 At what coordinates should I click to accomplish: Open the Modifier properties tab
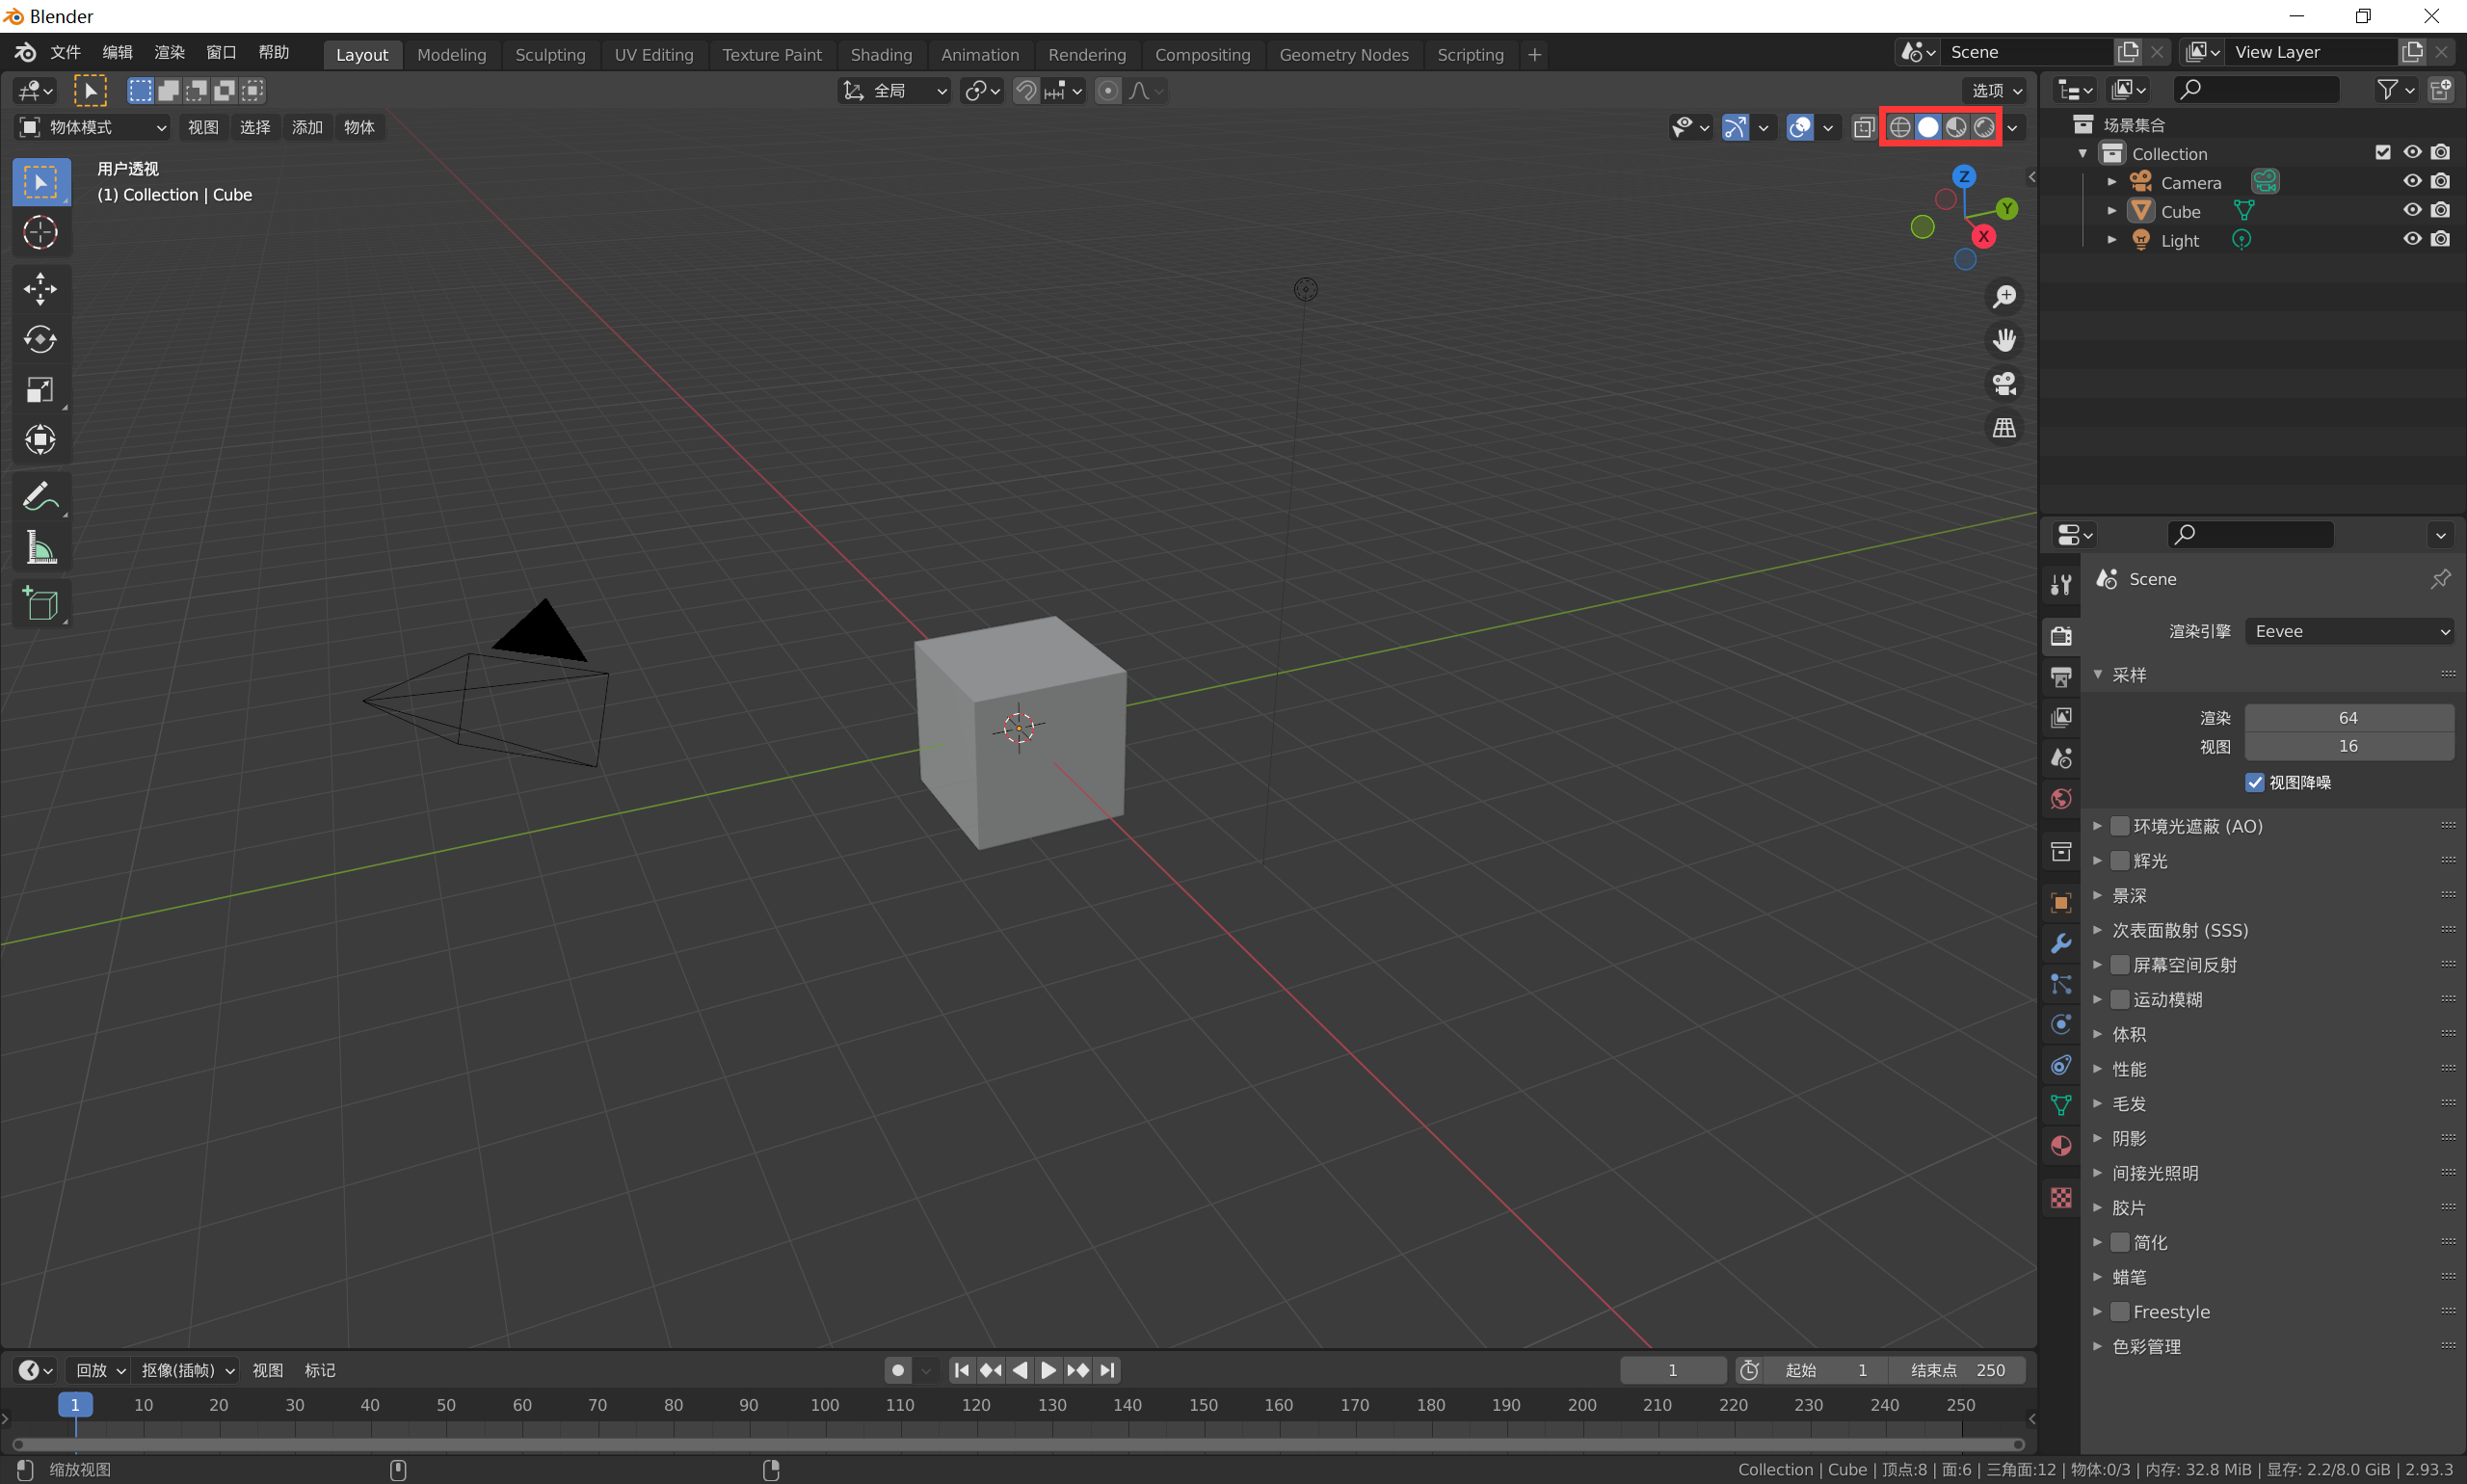(2060, 943)
